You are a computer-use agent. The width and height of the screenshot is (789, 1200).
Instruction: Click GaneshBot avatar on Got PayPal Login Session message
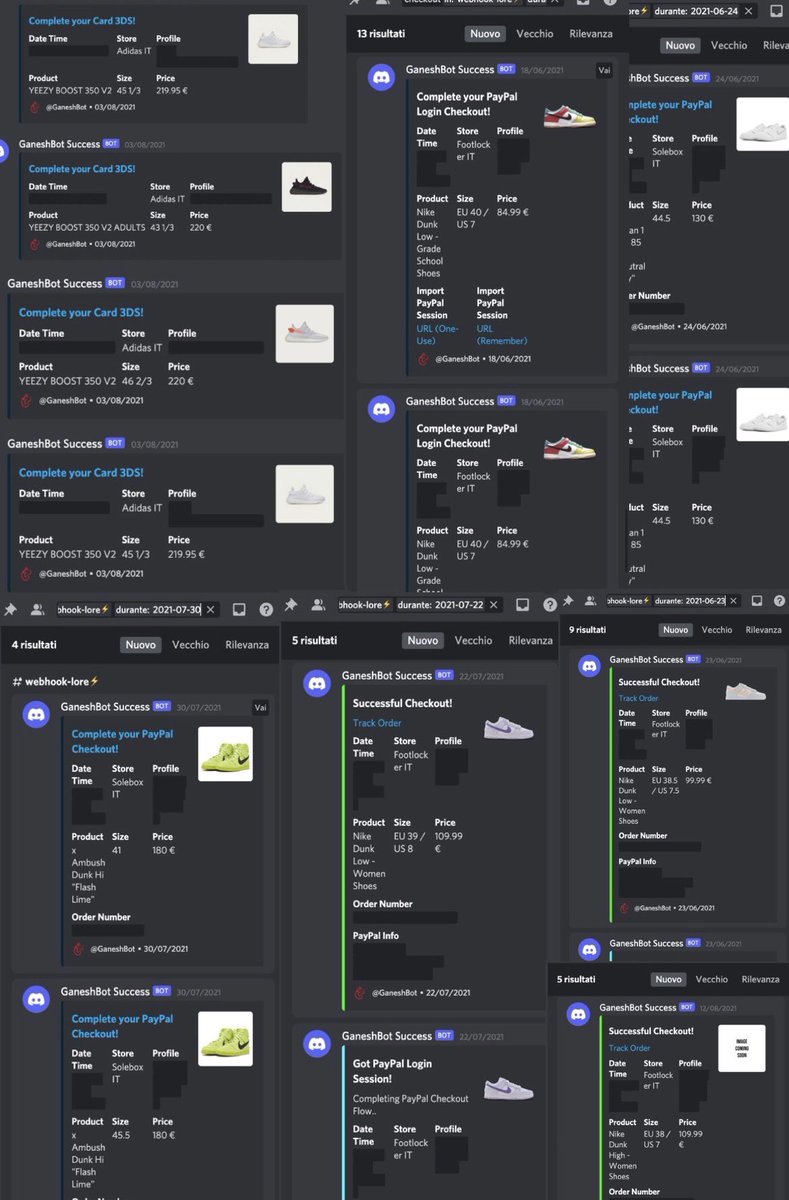point(318,1044)
